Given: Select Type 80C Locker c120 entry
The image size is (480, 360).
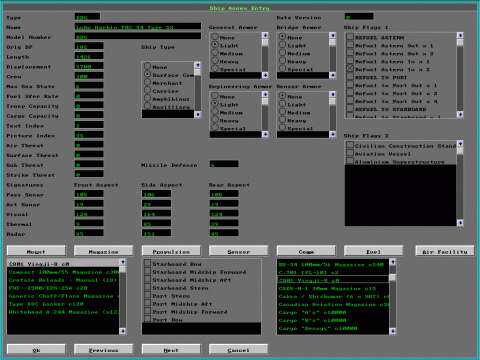Looking at the screenshot, I should pyautogui.click(x=63, y=304).
